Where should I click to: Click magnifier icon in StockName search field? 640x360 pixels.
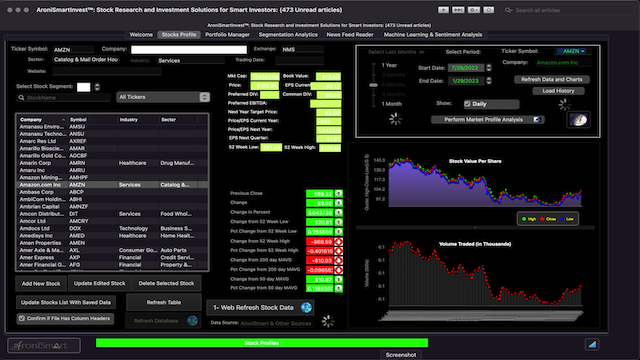click(21, 98)
